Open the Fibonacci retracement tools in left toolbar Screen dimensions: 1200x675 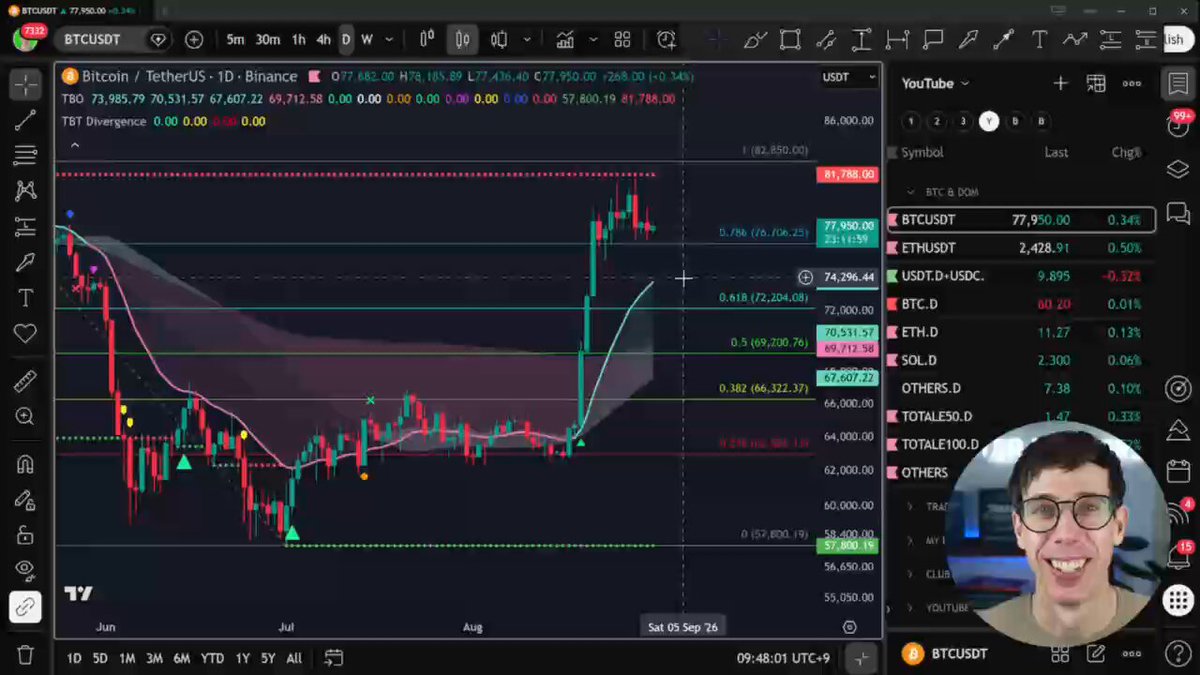point(25,155)
